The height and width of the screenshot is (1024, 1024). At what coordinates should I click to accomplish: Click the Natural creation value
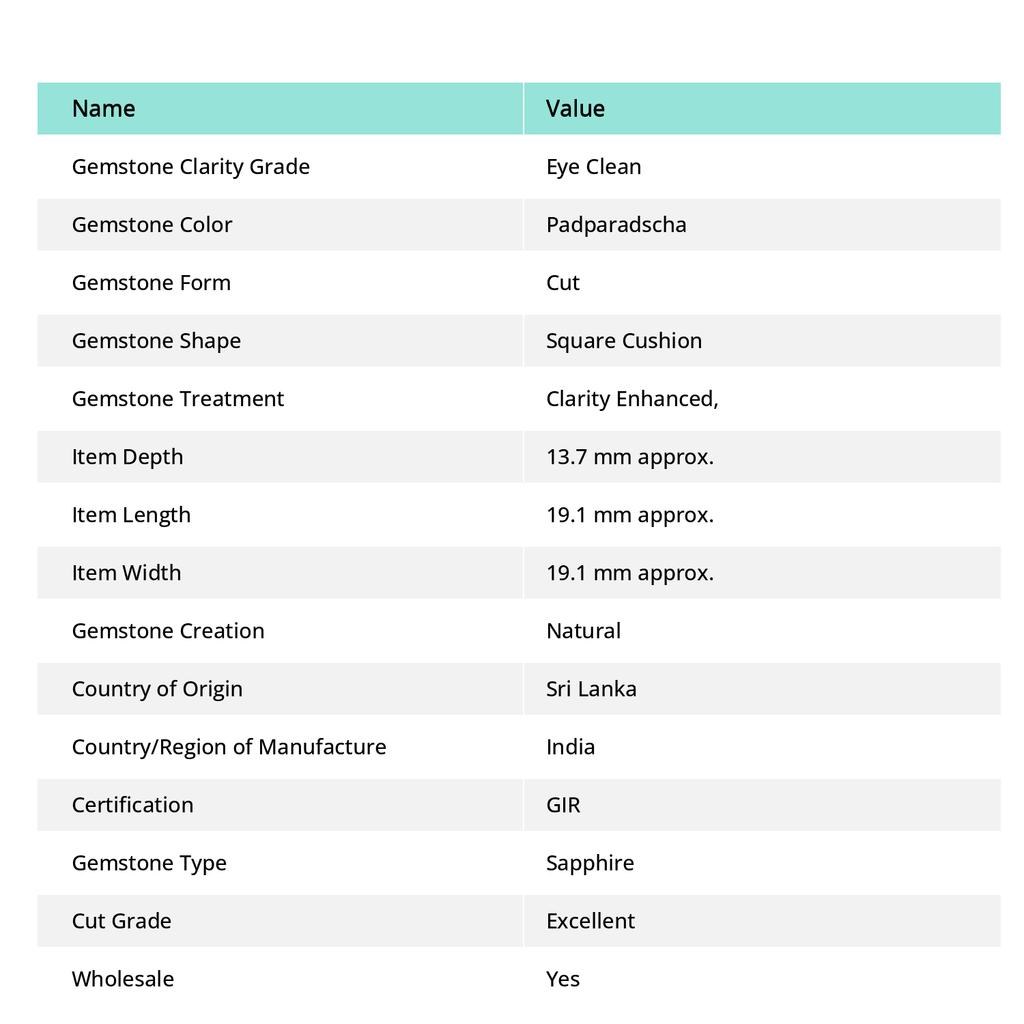(583, 631)
